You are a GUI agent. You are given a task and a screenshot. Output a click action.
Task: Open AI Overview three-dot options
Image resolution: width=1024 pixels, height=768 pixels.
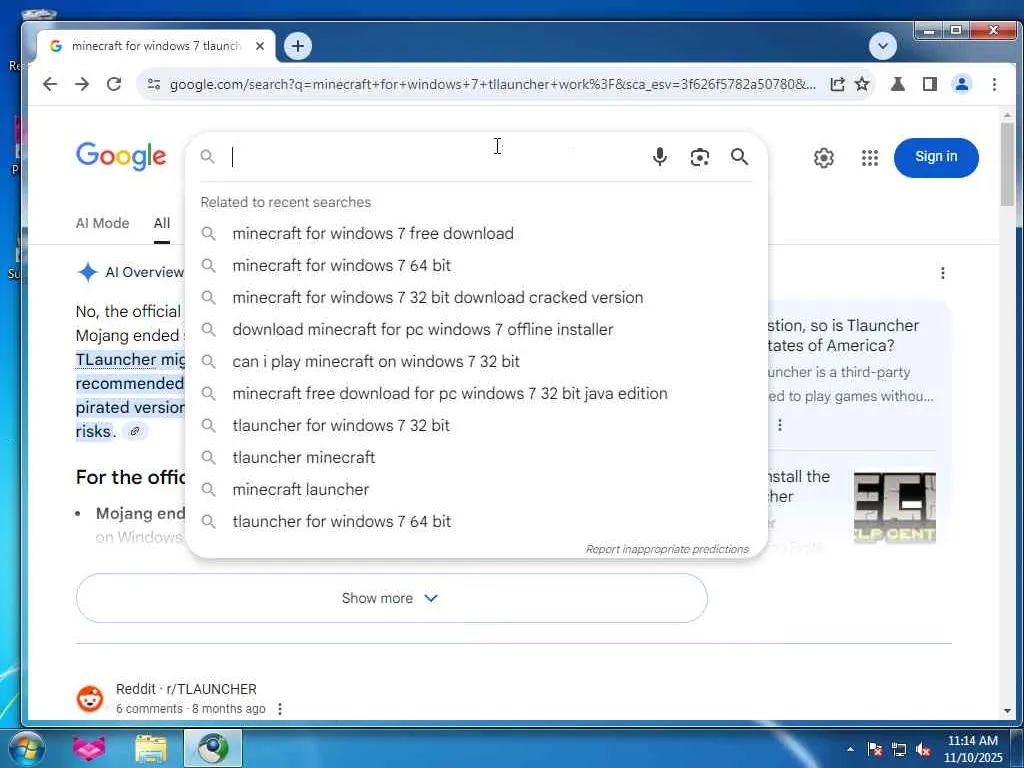click(x=942, y=273)
